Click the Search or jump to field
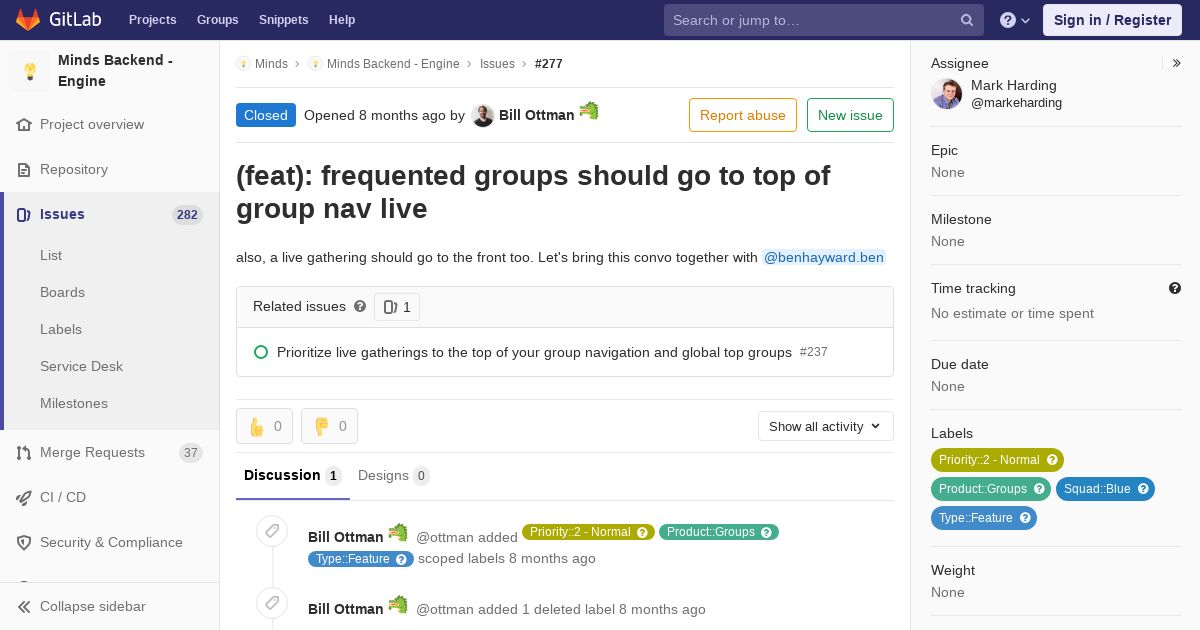The width and height of the screenshot is (1200, 630). click(x=824, y=20)
